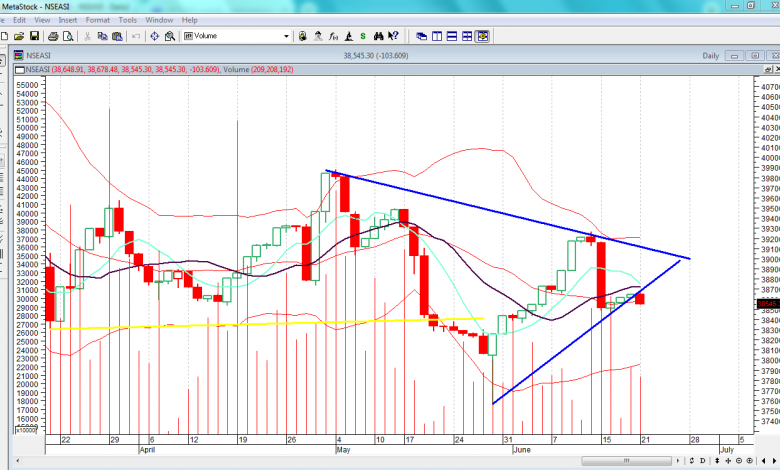Viewport: 780px width, 470px height.
Task: Click the Open folder icon
Action: pyautogui.click(x=20, y=36)
